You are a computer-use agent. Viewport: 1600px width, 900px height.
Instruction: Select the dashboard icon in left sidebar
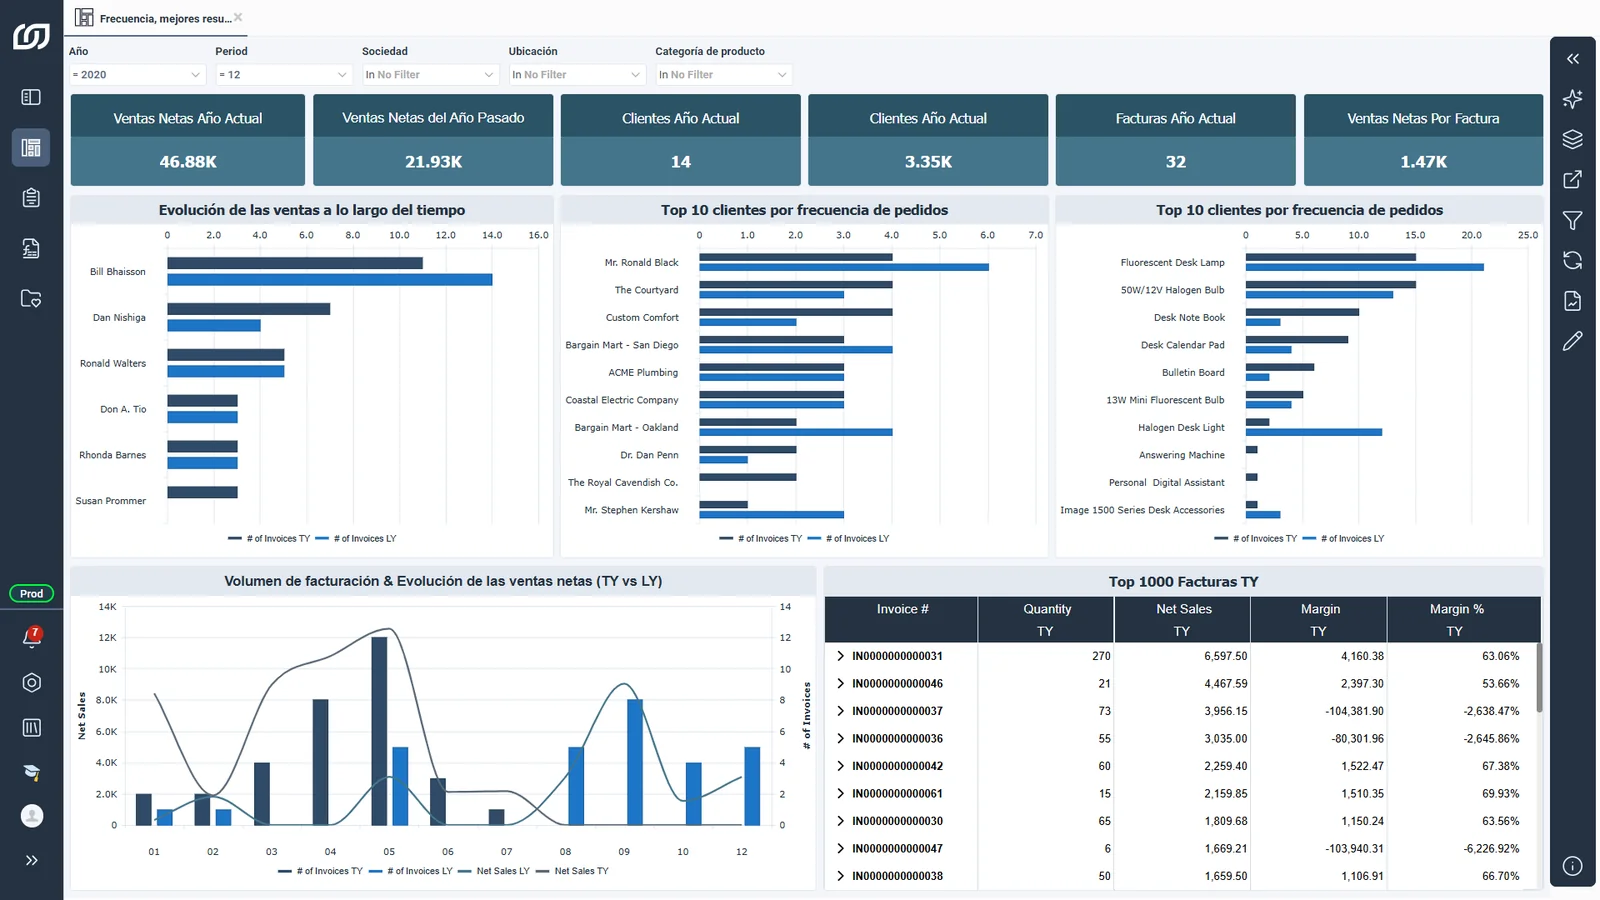(x=31, y=147)
